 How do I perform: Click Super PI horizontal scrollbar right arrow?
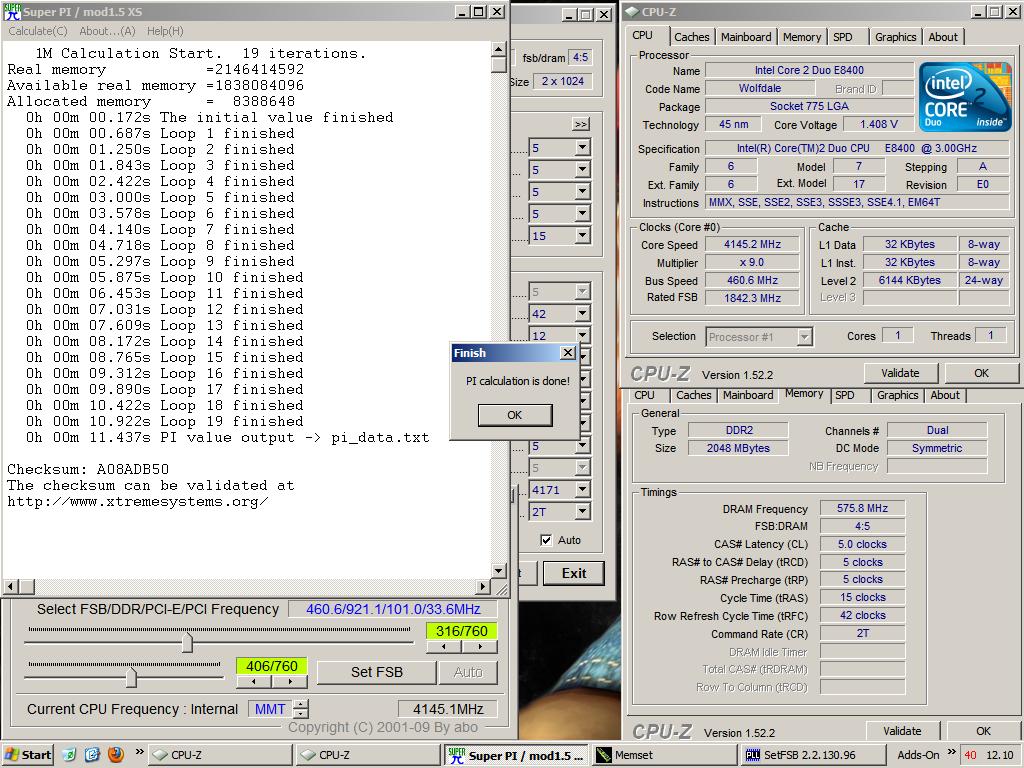(483, 586)
